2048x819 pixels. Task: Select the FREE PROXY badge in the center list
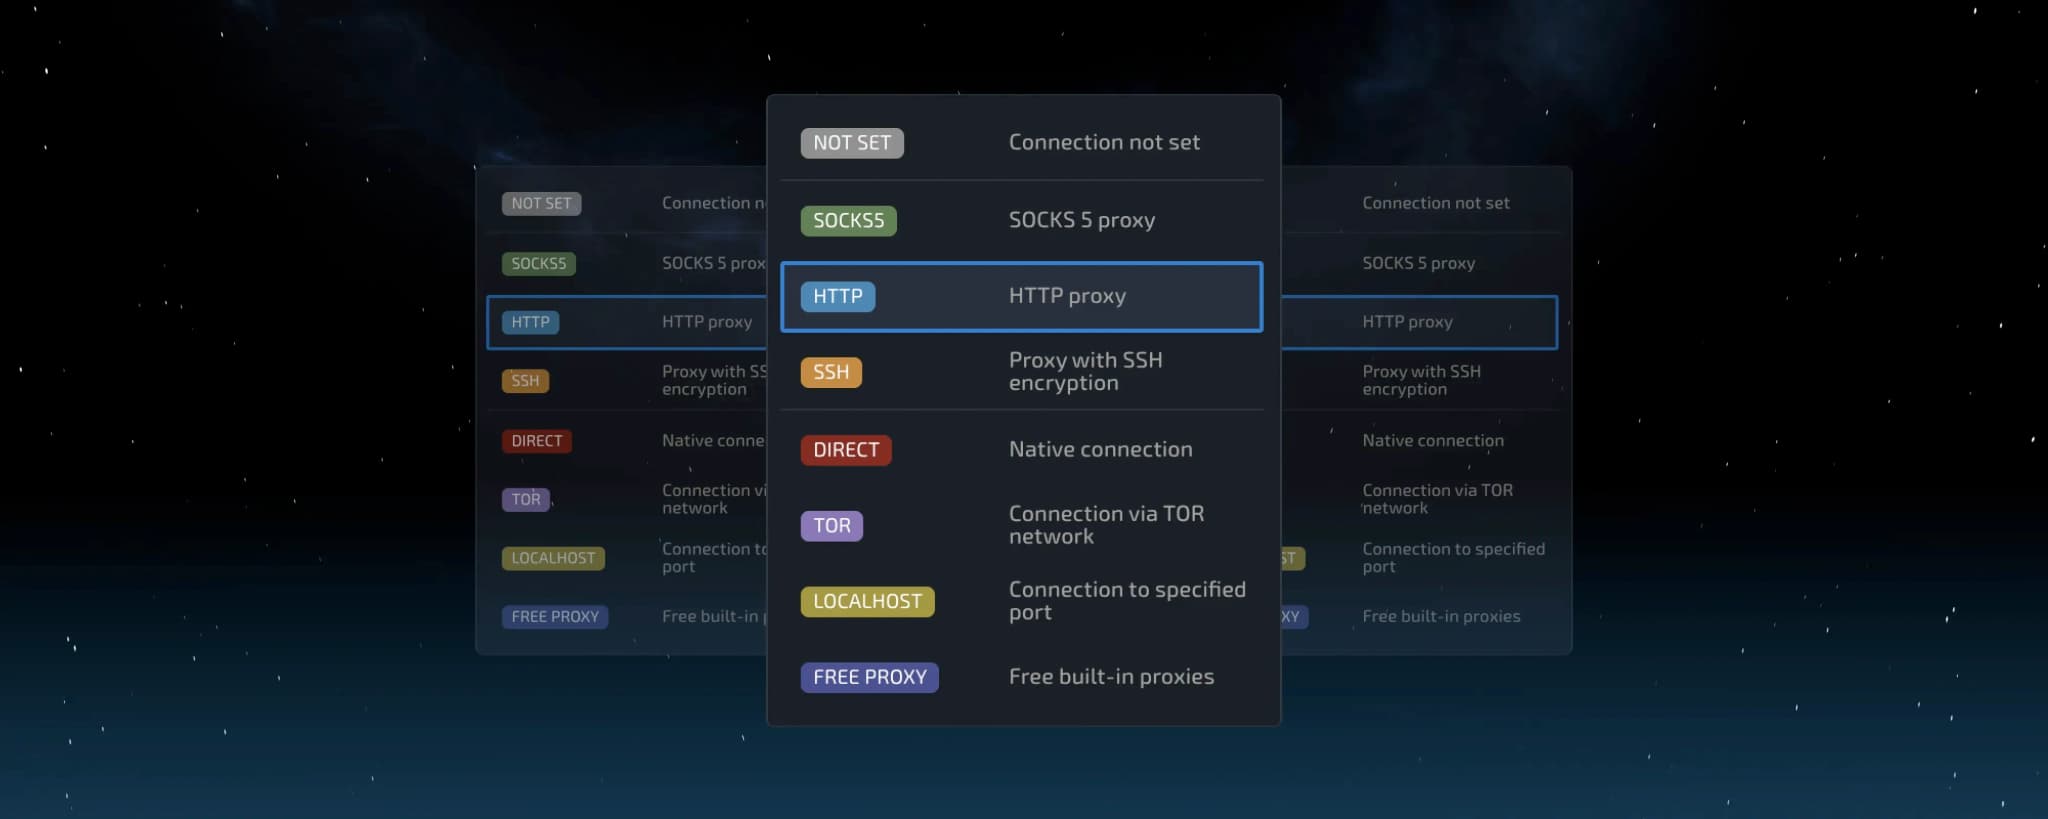click(x=869, y=677)
